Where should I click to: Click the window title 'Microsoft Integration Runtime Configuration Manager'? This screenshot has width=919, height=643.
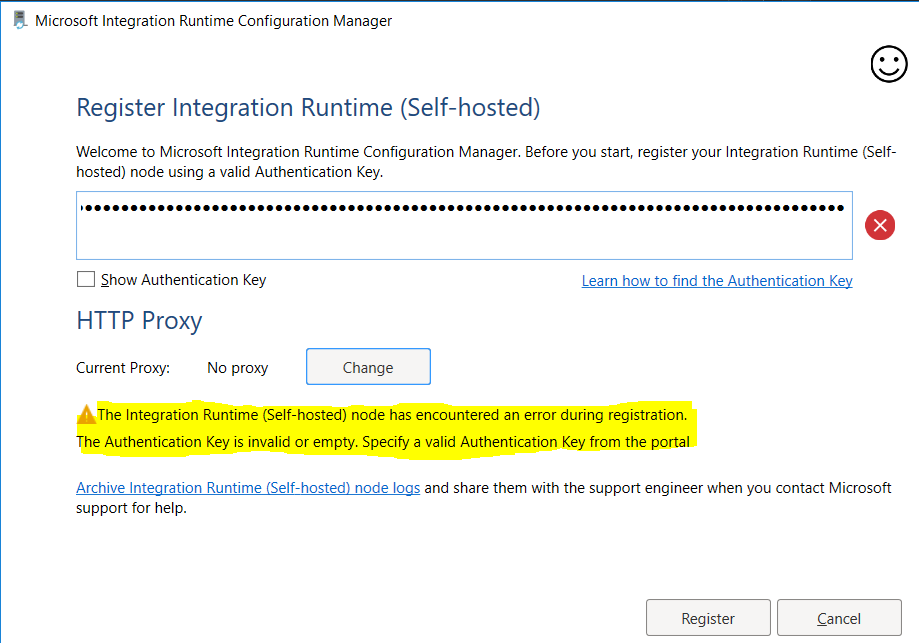pos(213,21)
